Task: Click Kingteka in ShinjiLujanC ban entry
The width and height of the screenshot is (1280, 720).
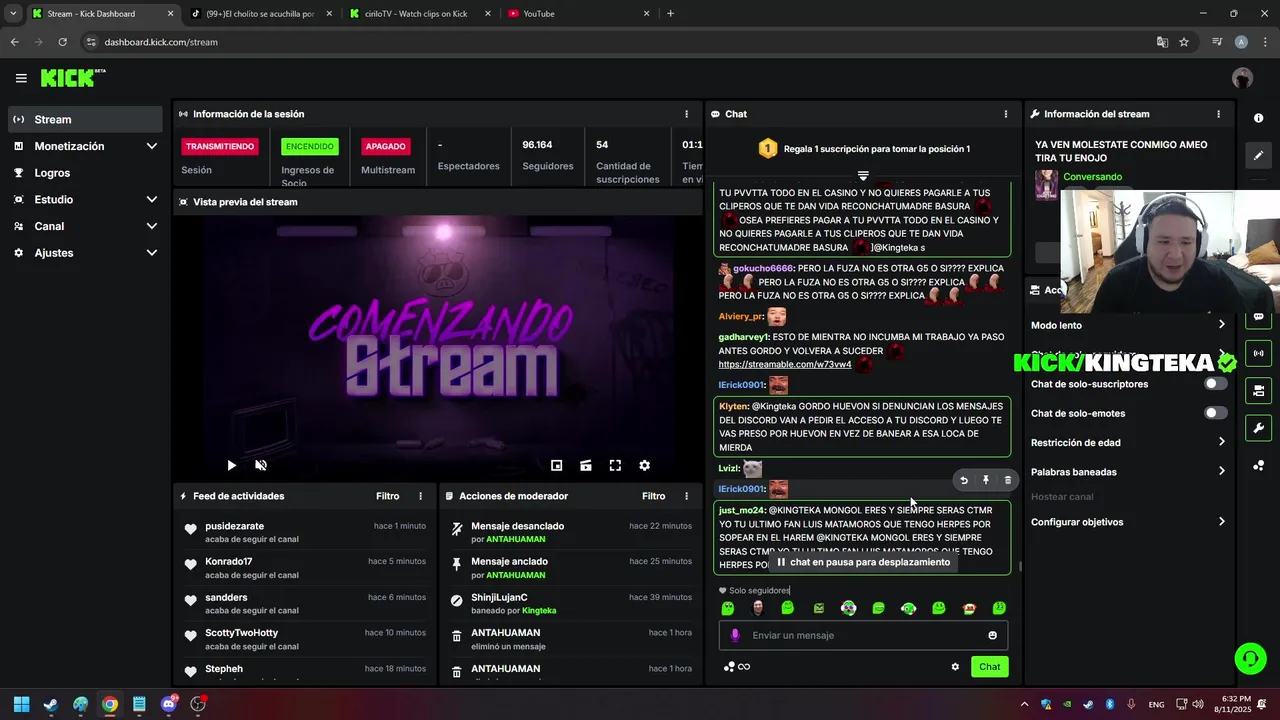Action: 539,610
